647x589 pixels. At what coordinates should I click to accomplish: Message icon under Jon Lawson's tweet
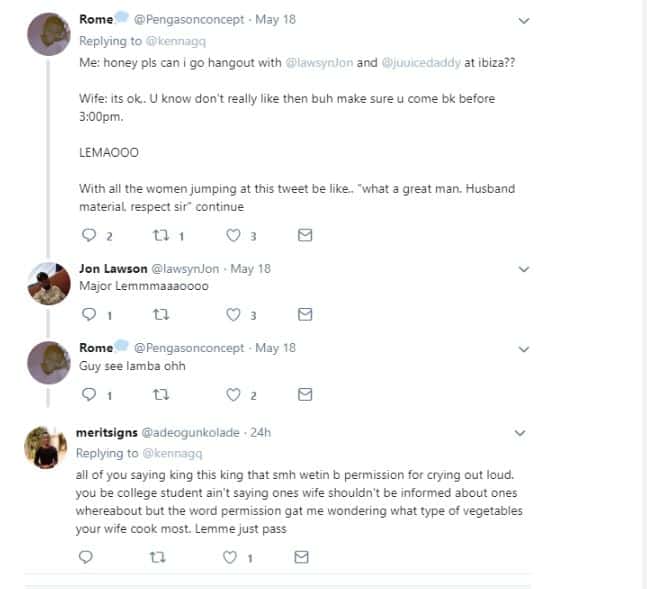(306, 314)
